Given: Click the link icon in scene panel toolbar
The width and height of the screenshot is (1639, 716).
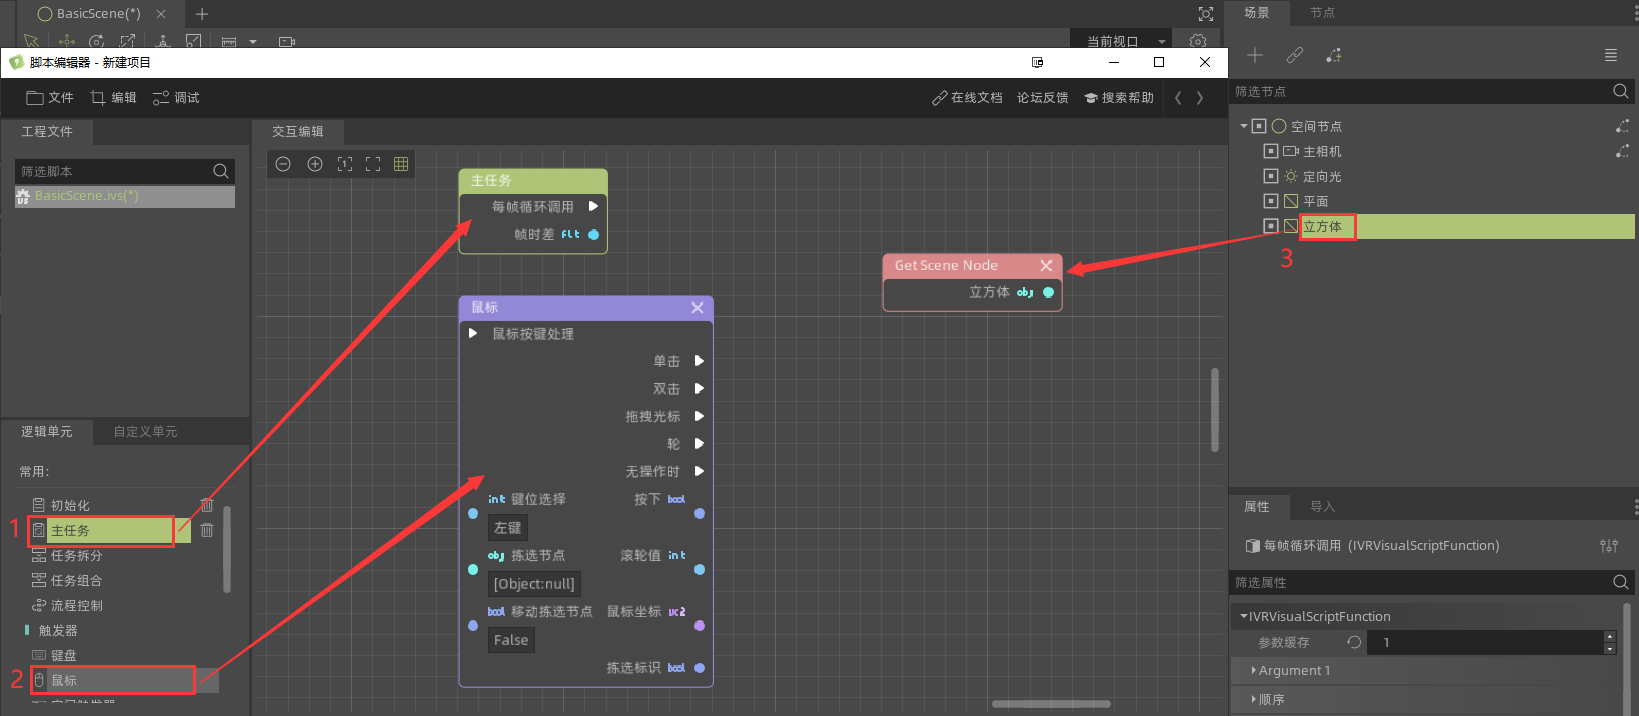Looking at the screenshot, I should point(1295,55).
